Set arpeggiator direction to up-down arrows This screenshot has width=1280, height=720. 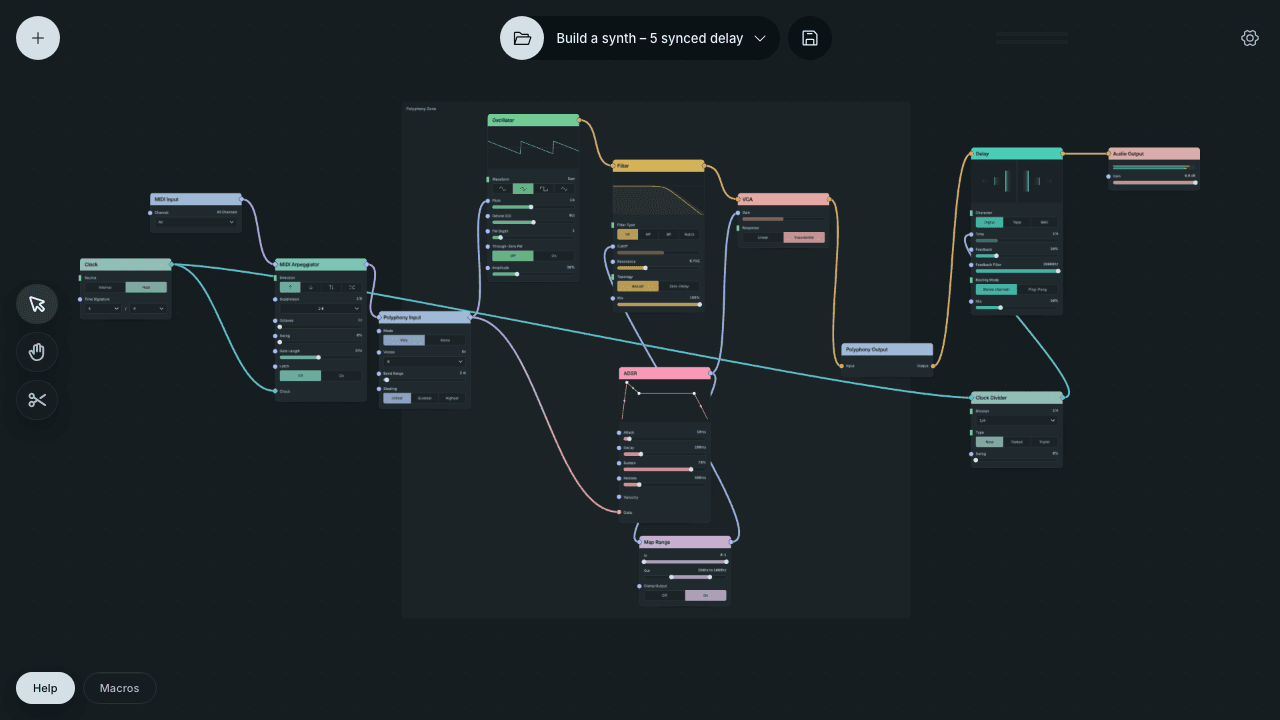click(x=332, y=287)
